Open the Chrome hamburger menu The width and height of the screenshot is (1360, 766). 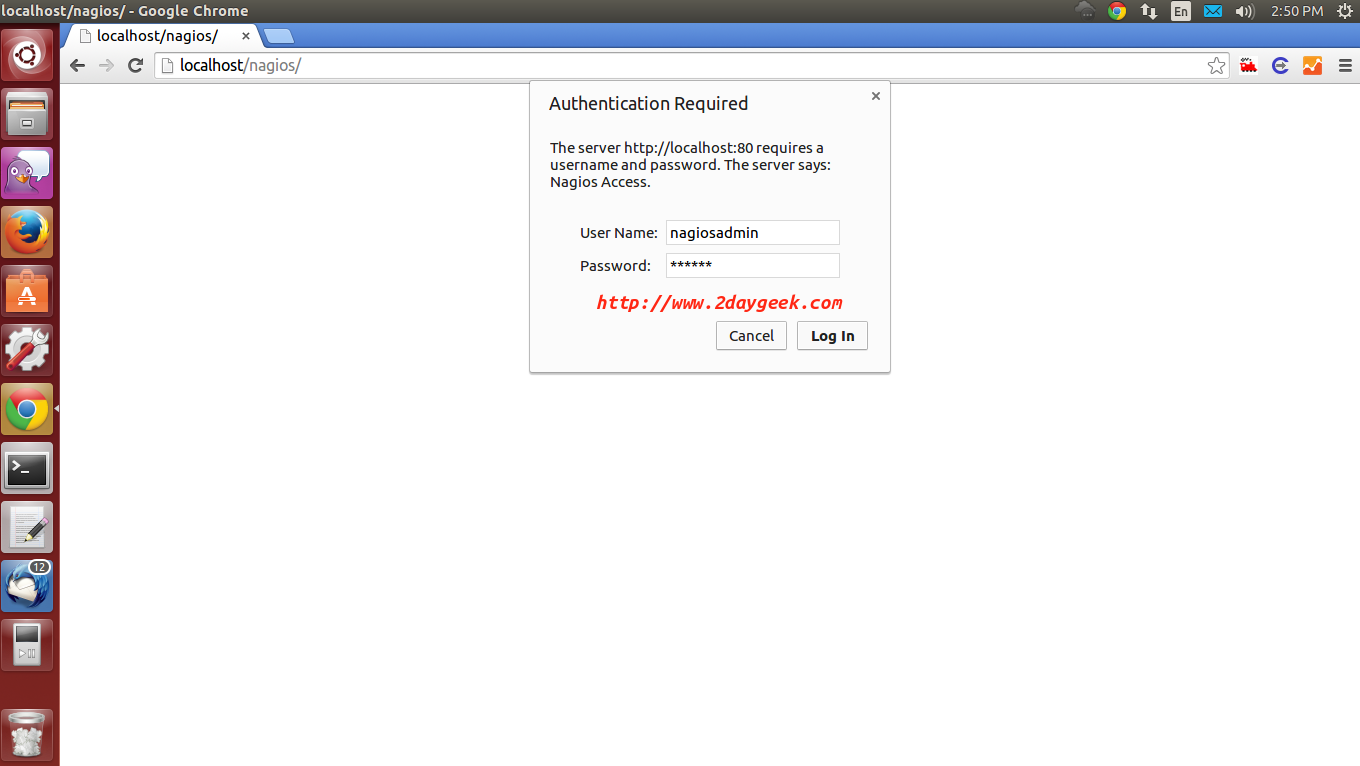click(x=1345, y=66)
